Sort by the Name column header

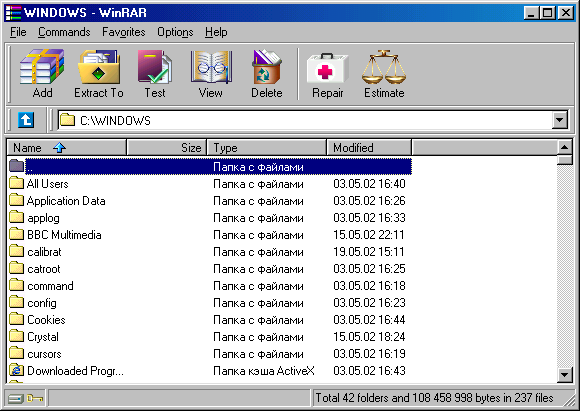(67, 148)
